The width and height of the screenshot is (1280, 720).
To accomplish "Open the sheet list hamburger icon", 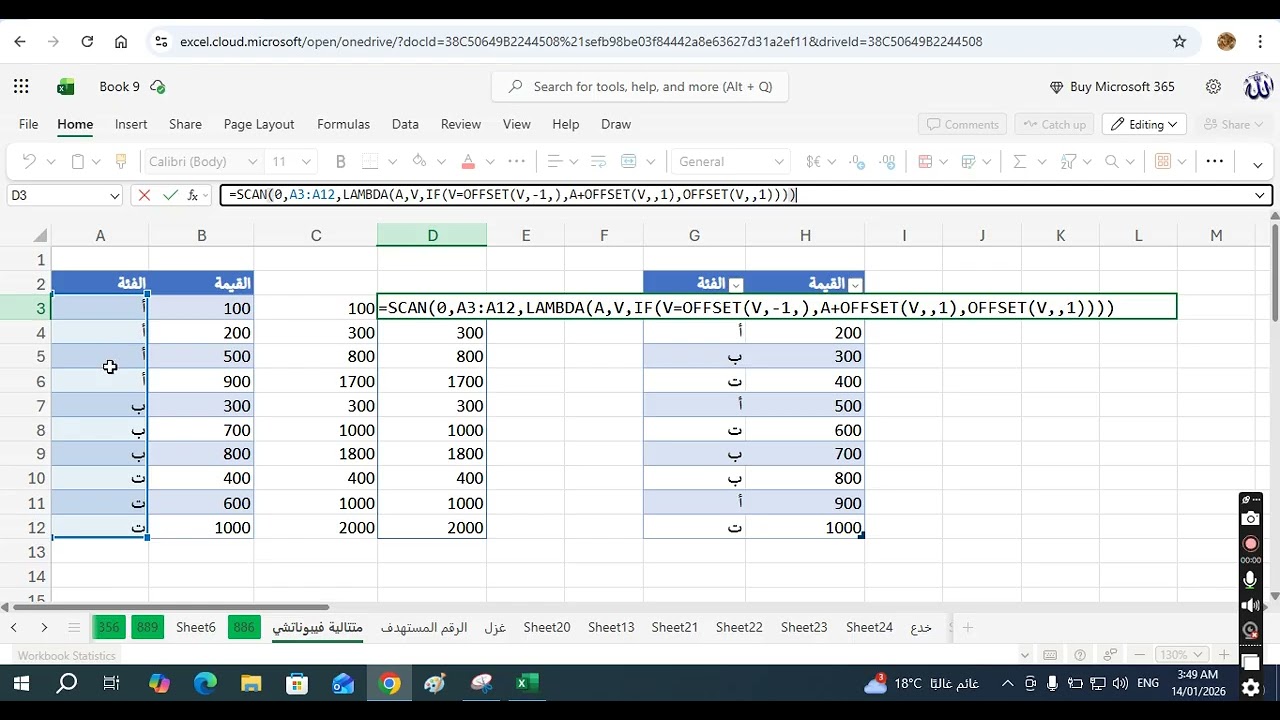I will tap(73, 627).
